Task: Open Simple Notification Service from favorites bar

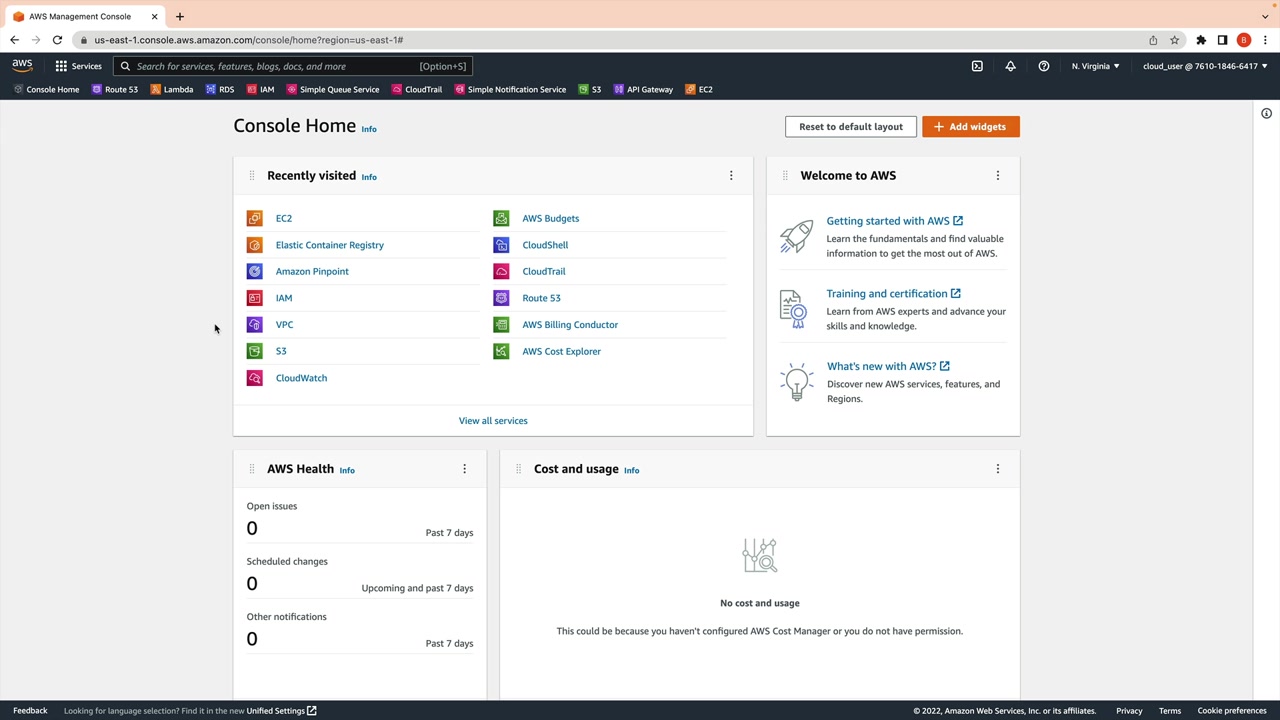Action: 510,89
